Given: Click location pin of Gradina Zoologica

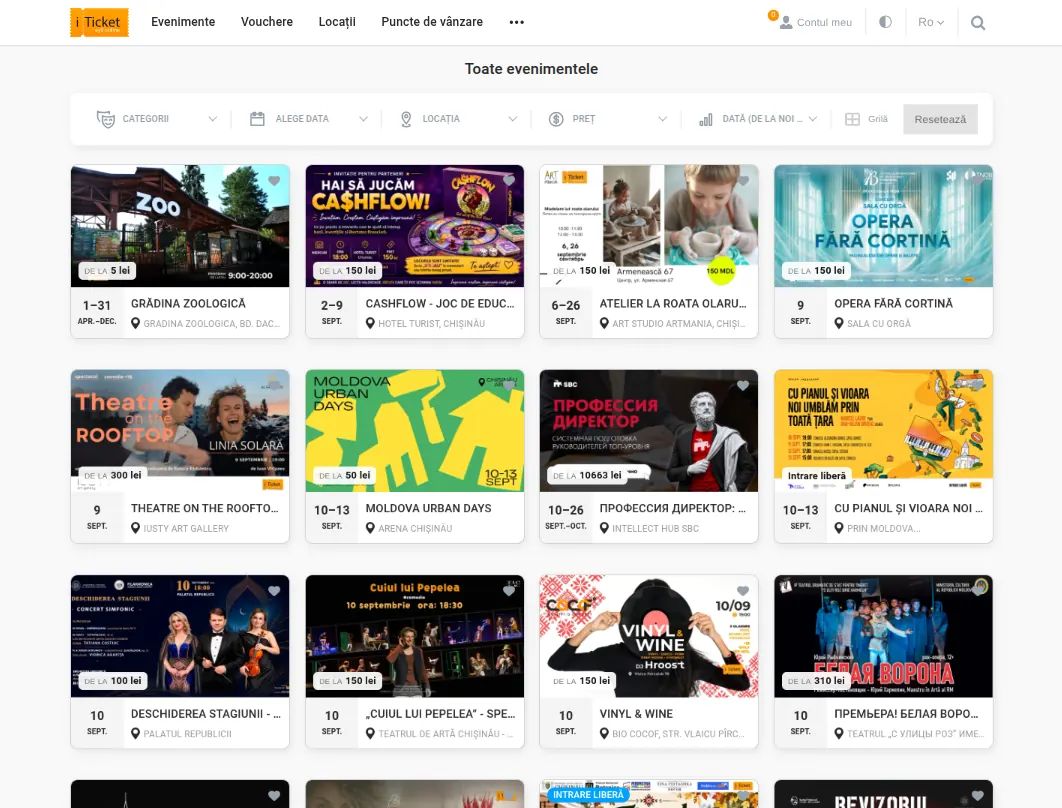Looking at the screenshot, I should 135,324.
